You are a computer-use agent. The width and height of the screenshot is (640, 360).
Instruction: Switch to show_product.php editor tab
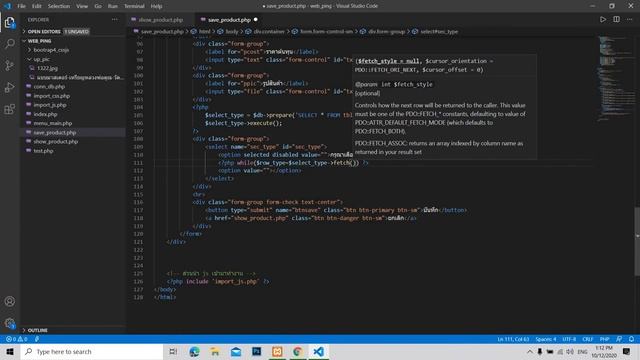pyautogui.click(x=160, y=20)
